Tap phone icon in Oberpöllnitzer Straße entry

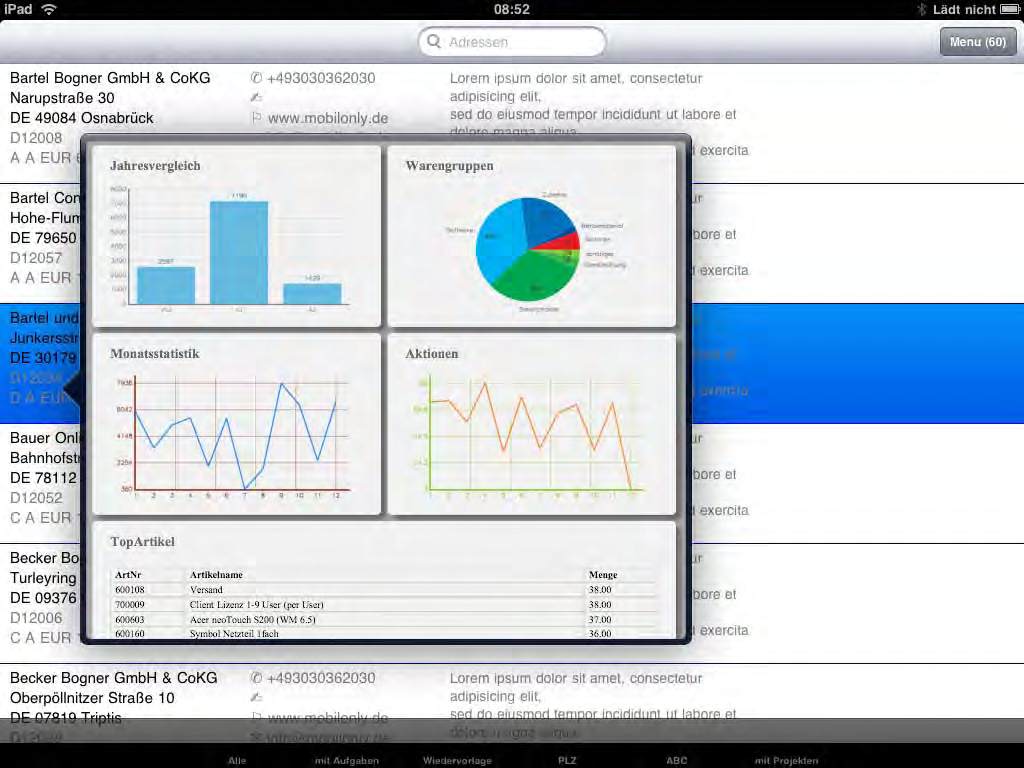(256, 678)
